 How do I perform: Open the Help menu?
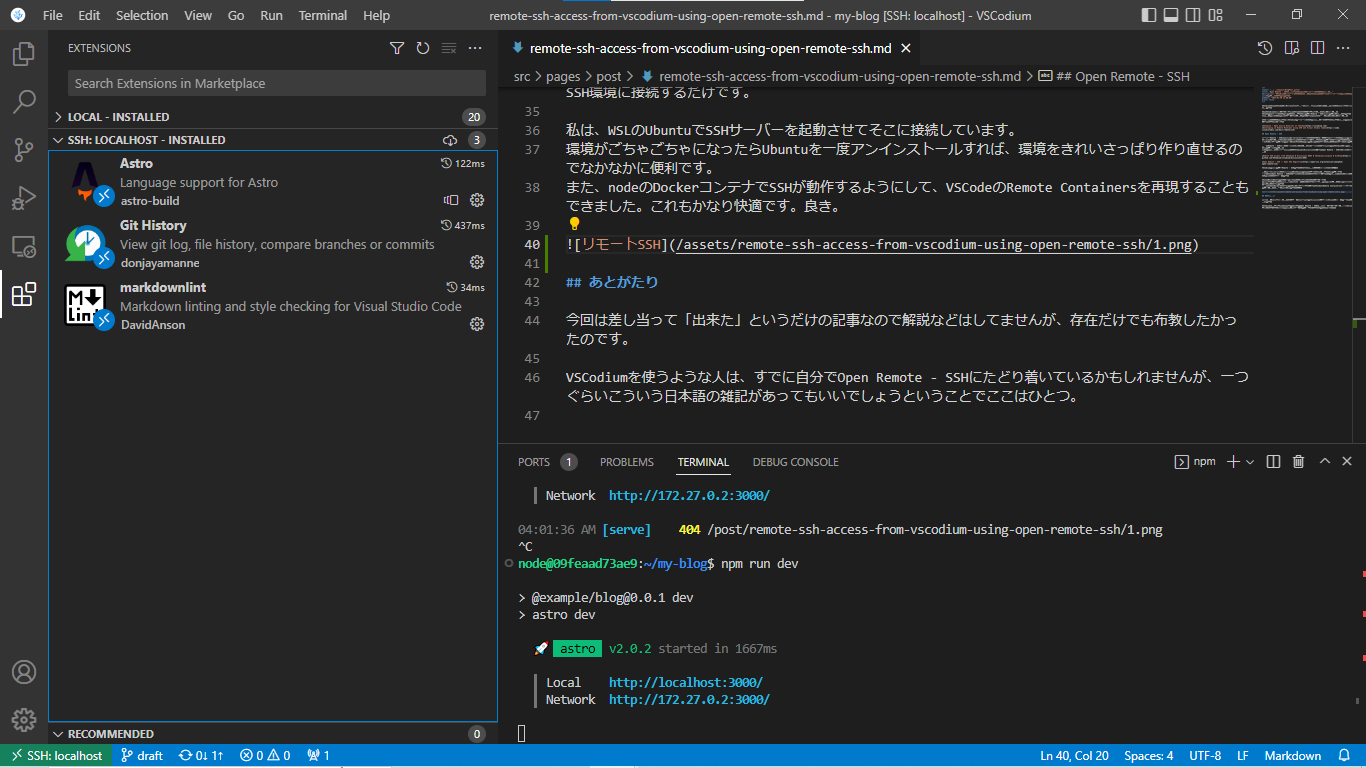(x=377, y=15)
